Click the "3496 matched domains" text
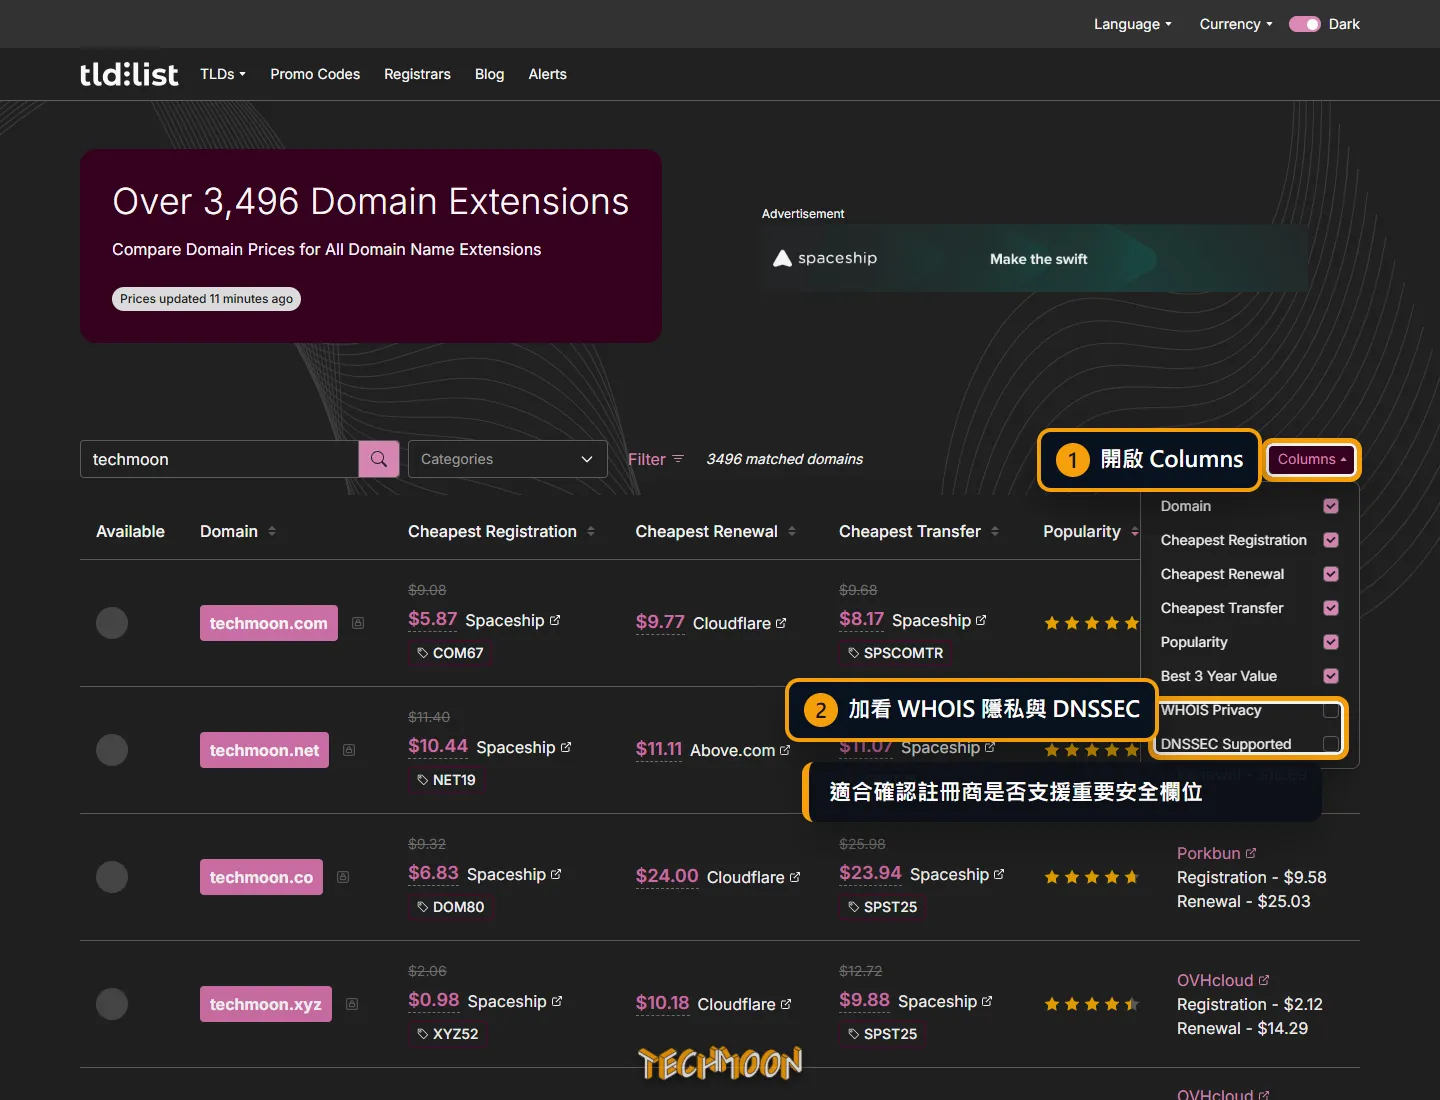The height and width of the screenshot is (1100, 1440). tap(785, 459)
